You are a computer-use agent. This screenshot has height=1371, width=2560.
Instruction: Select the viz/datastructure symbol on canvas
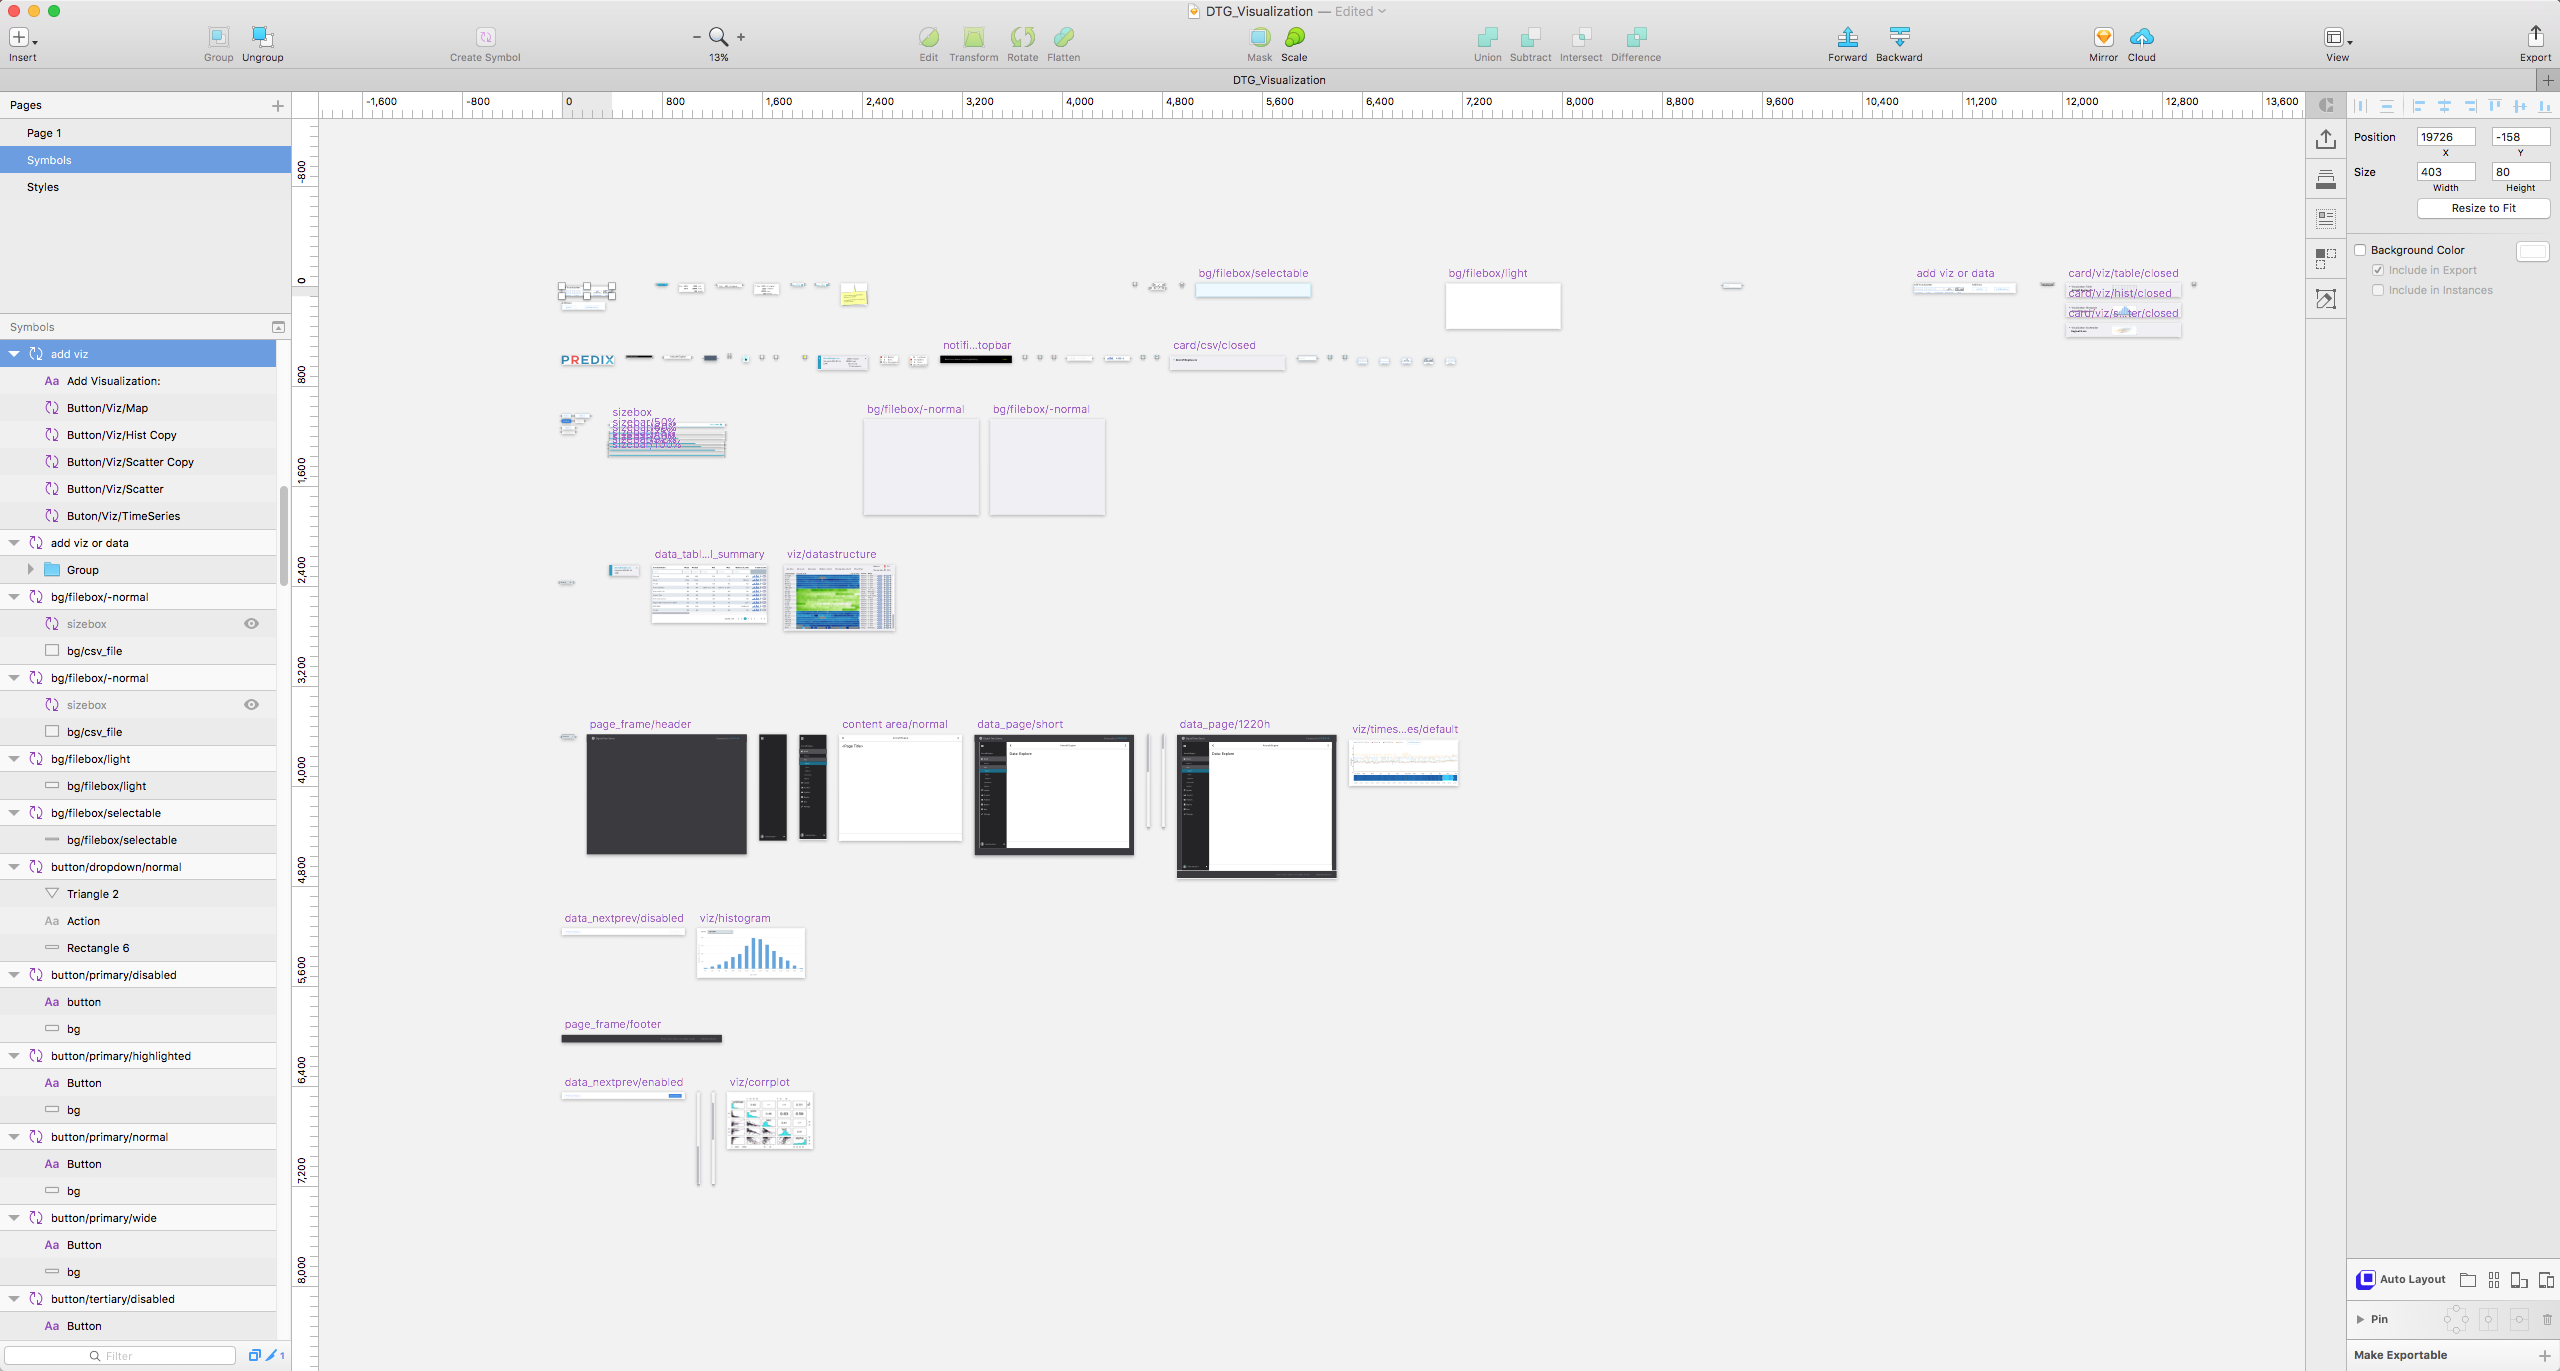839,597
